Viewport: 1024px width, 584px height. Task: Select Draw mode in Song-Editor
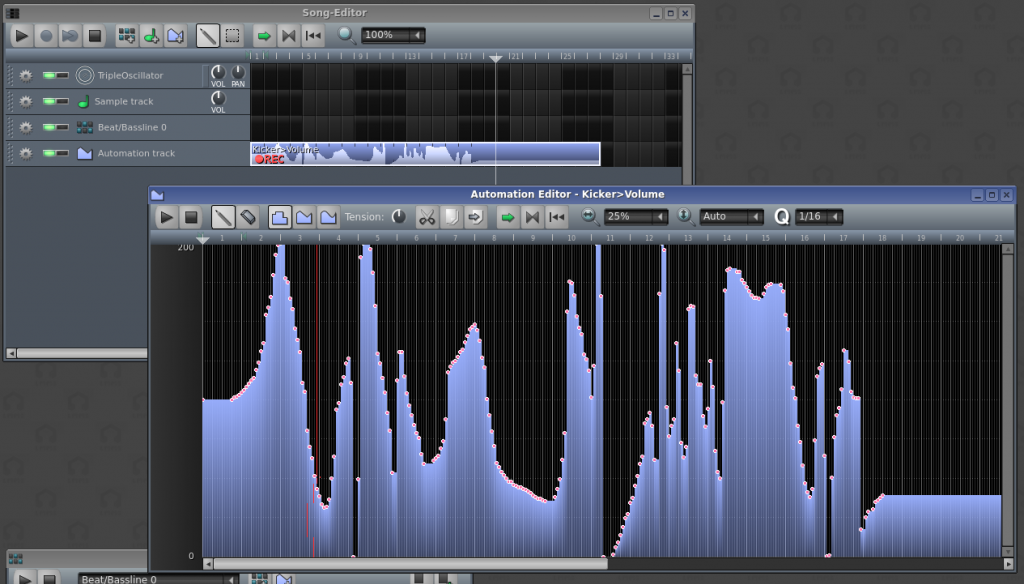(208, 35)
